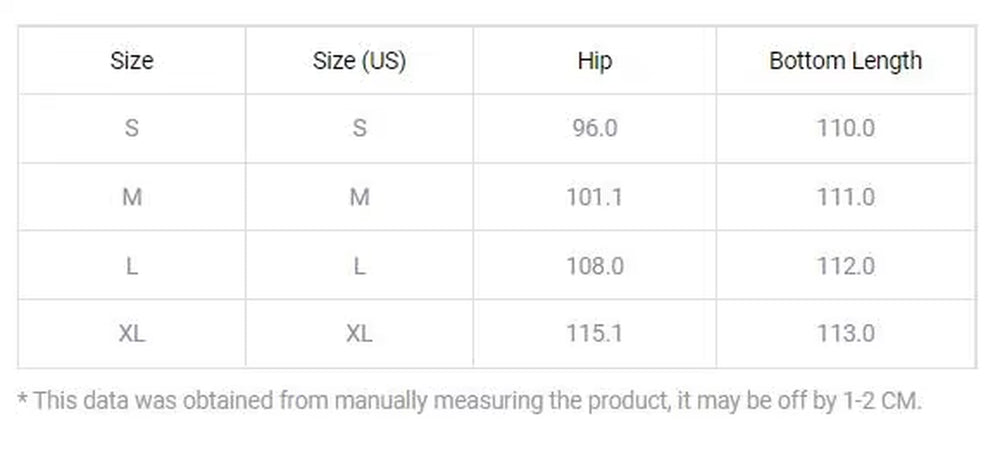The height and width of the screenshot is (452, 1000).
Task: Click bottom length value 111.0
Action: coord(846,197)
